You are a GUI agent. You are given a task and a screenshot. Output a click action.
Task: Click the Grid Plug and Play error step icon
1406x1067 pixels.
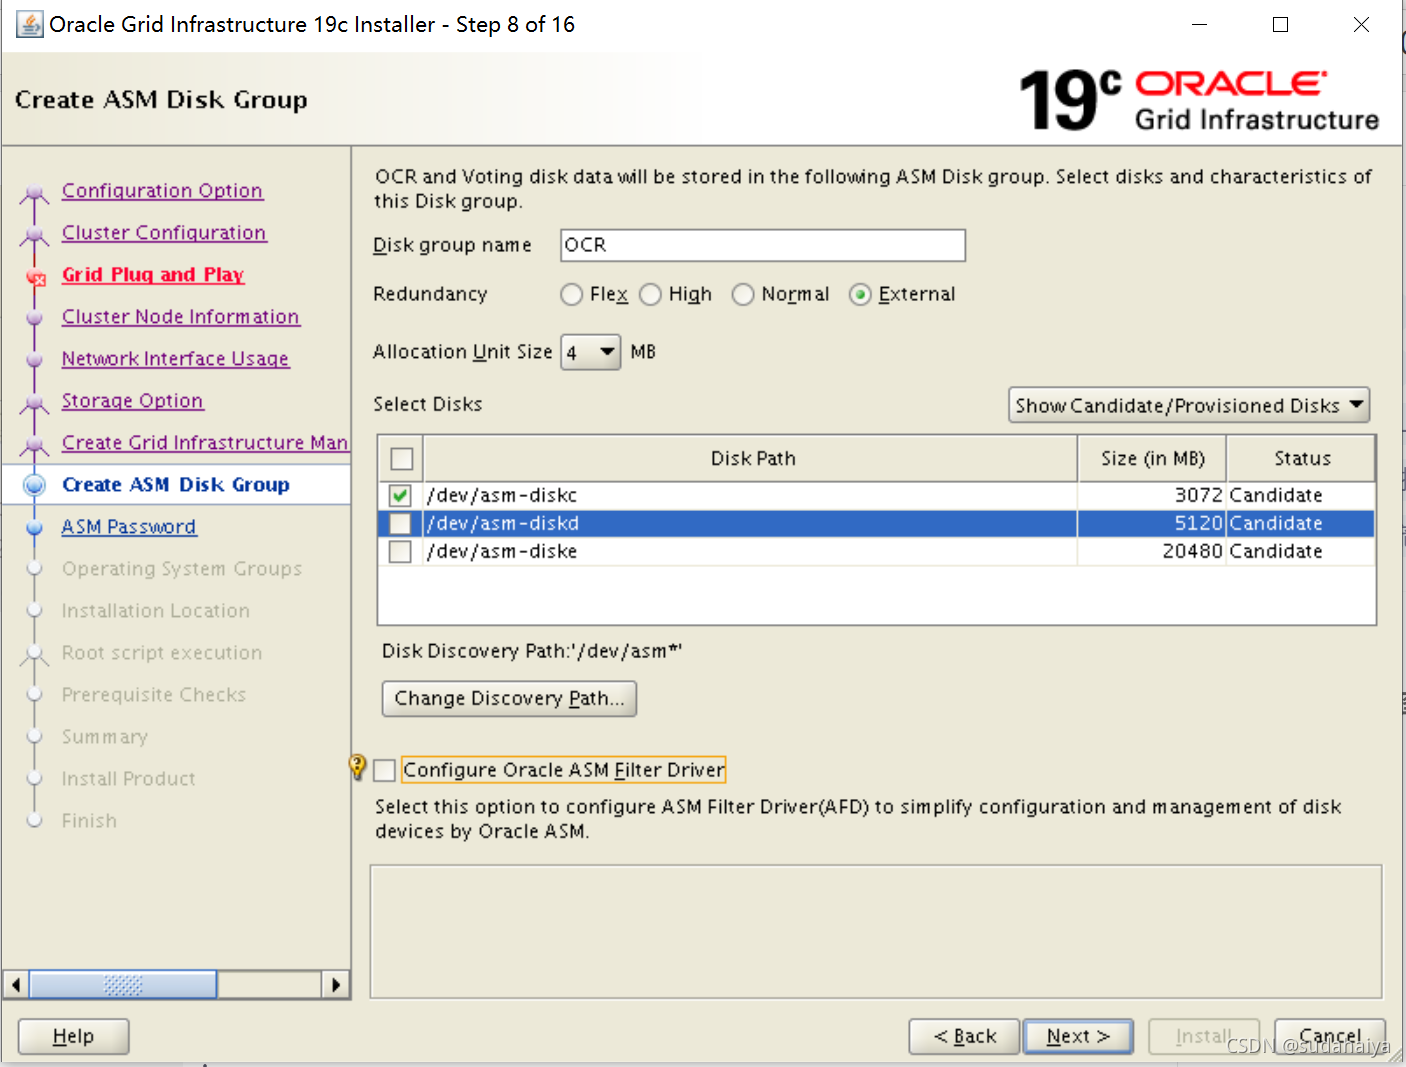pyautogui.click(x=36, y=276)
